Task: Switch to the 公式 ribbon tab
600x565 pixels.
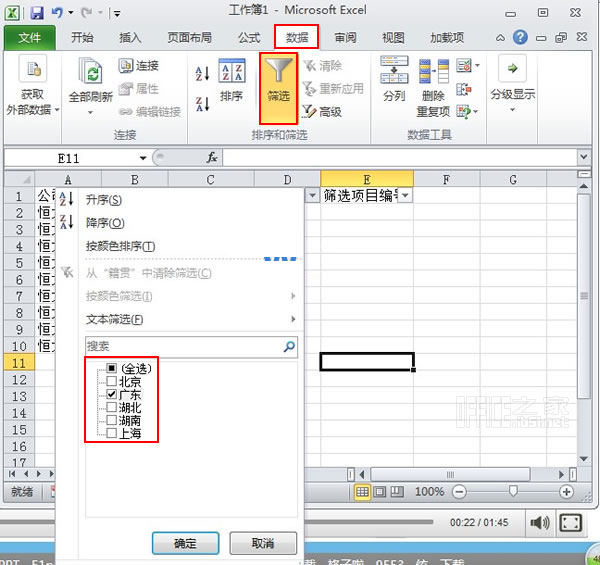Action: [249, 38]
